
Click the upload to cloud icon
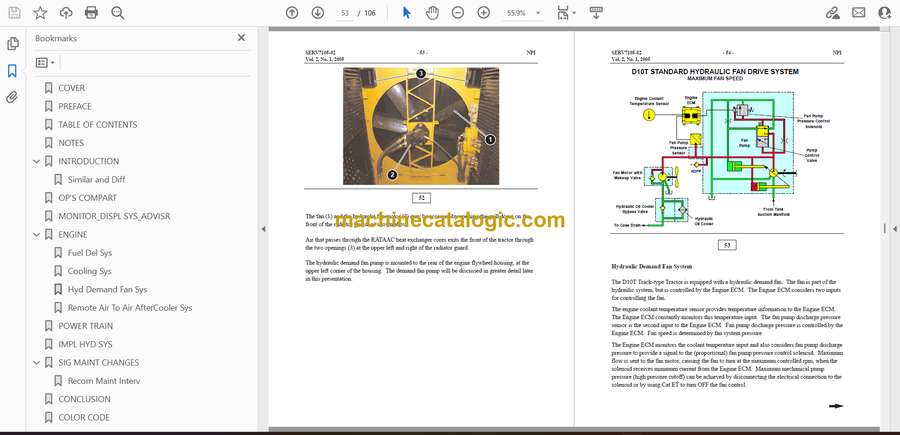coord(66,12)
